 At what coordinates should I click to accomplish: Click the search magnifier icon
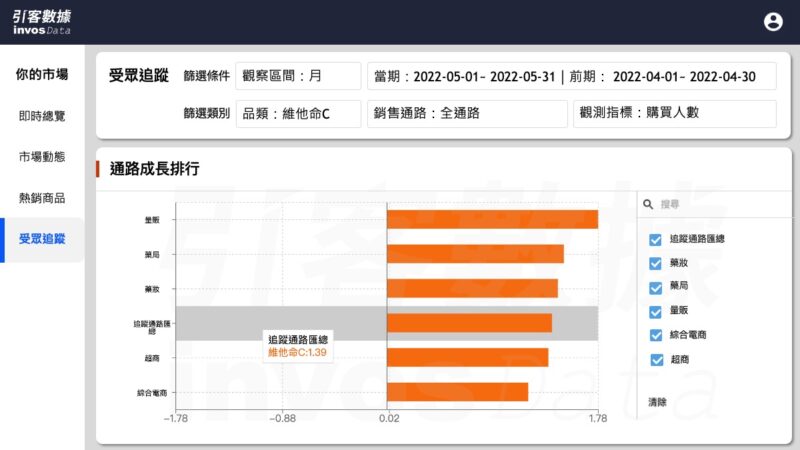(649, 204)
